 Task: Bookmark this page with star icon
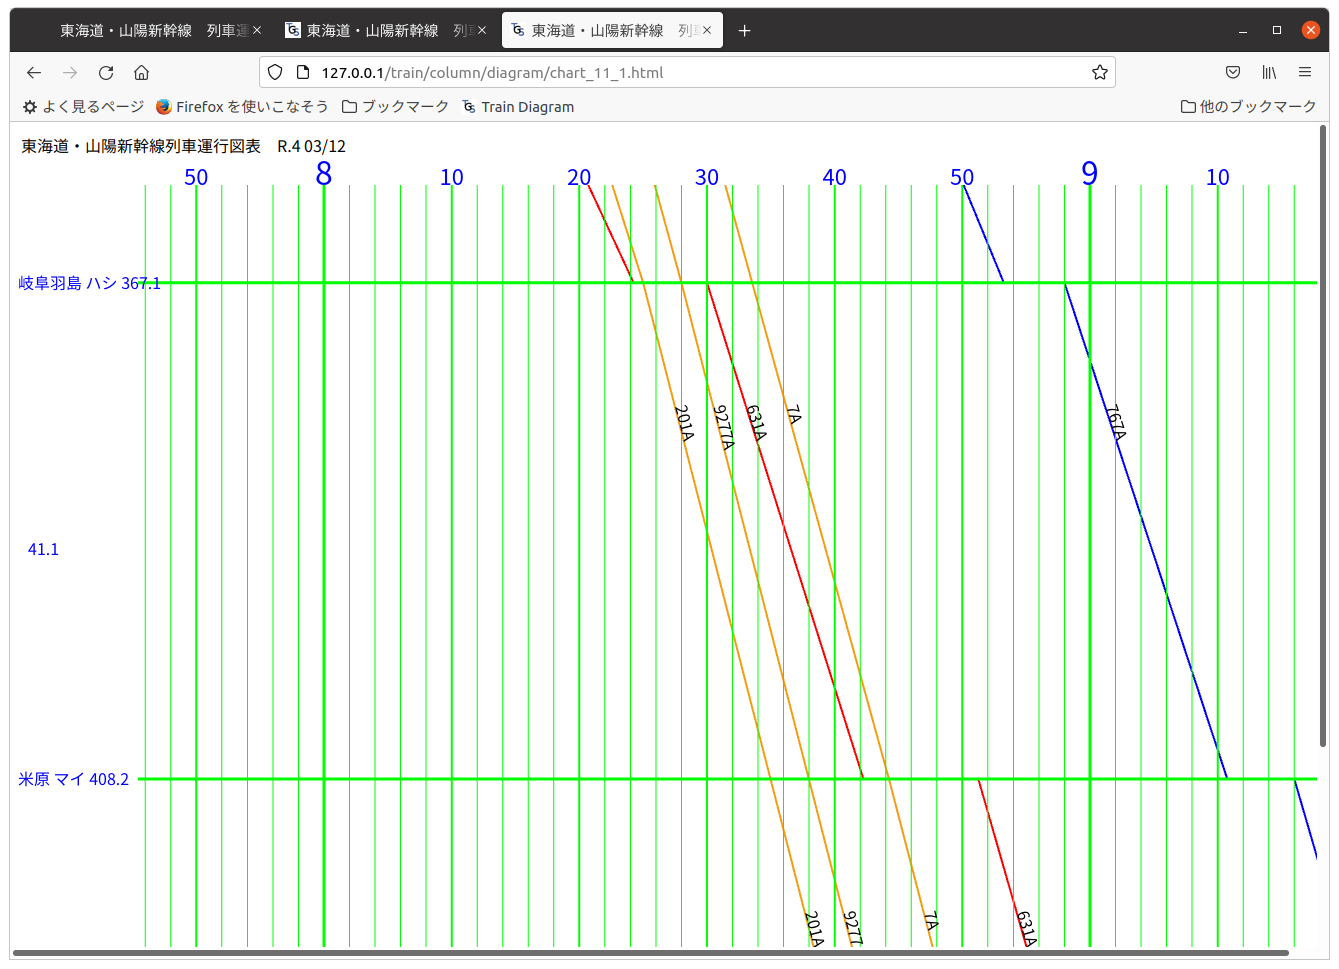[x=1100, y=72]
